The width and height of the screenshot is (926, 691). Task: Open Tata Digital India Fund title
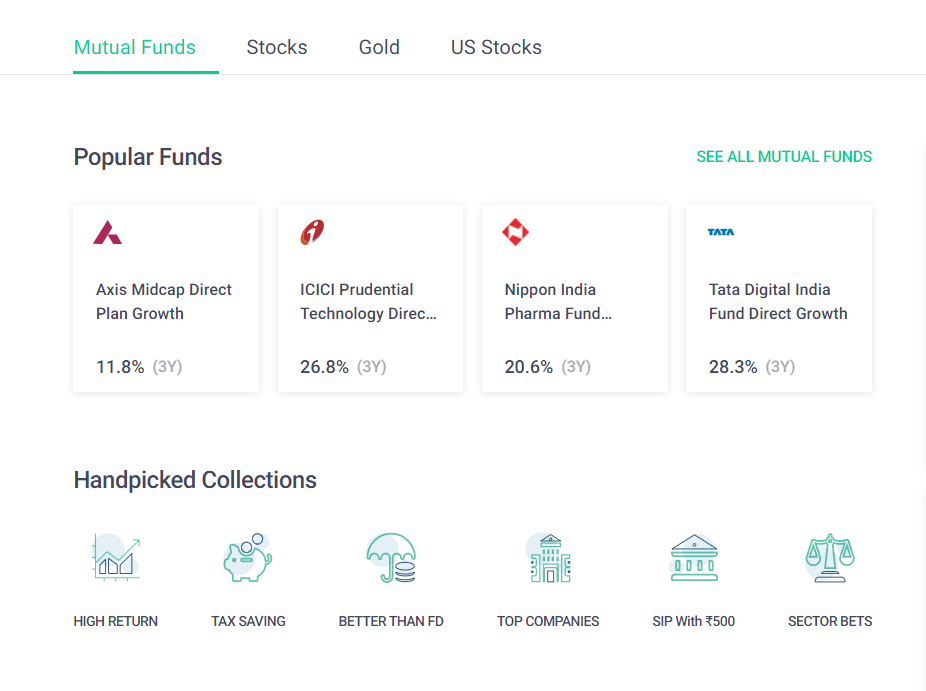tap(778, 301)
